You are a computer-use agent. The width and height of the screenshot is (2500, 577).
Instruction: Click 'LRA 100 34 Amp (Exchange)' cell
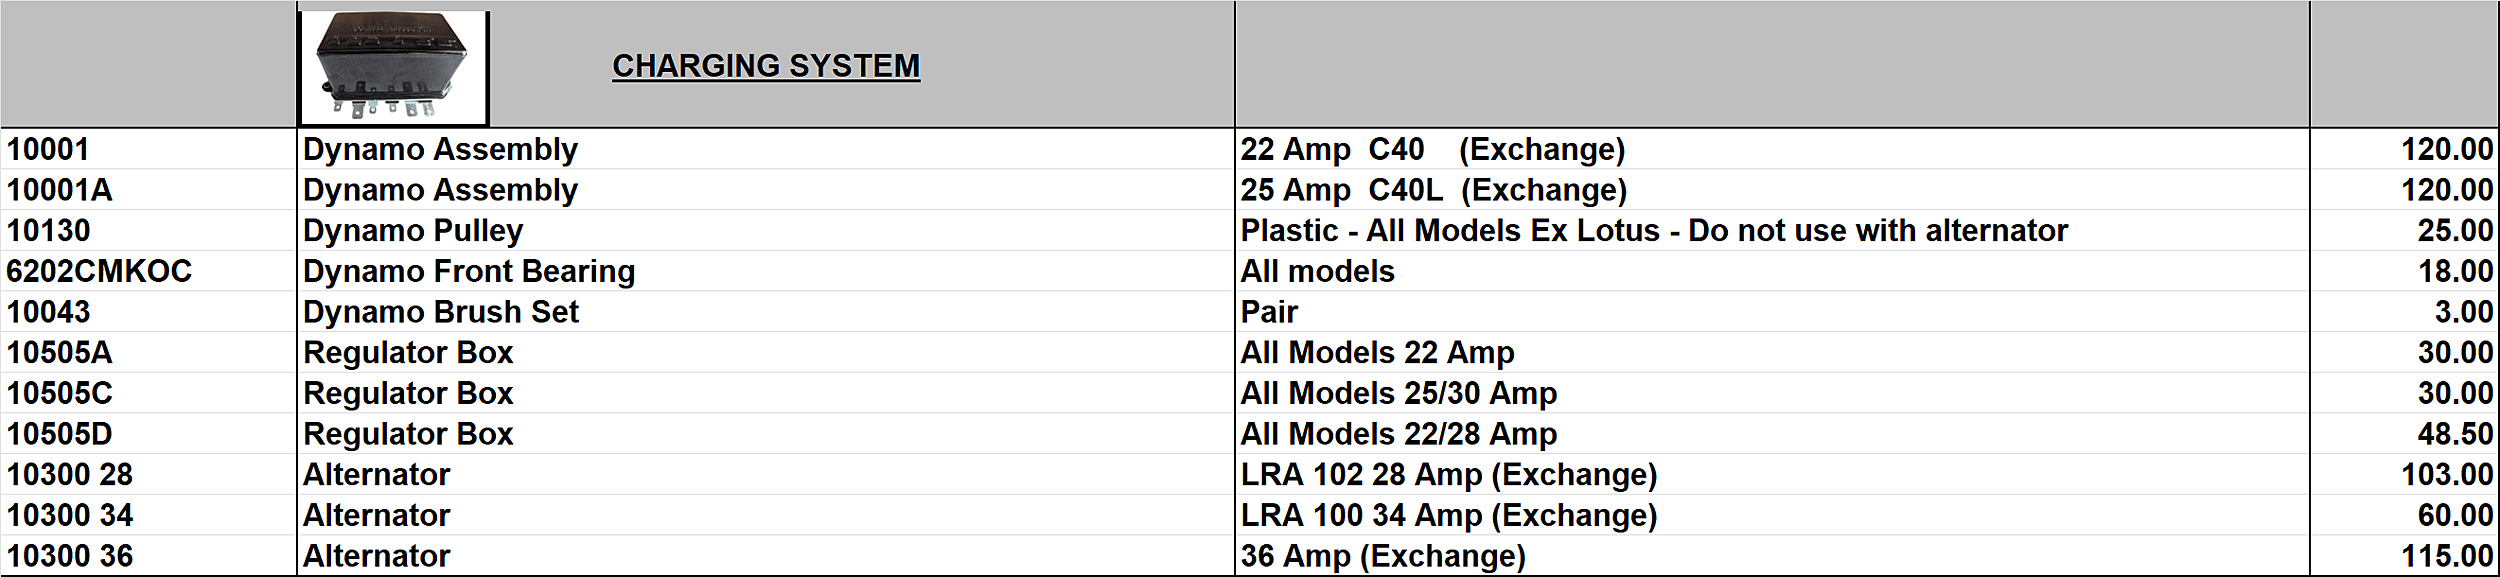(x=1448, y=515)
